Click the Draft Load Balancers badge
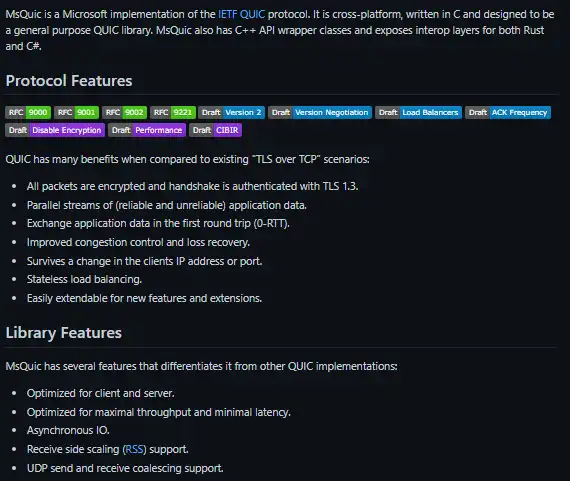Image resolution: width=570 pixels, height=481 pixels. (418, 112)
